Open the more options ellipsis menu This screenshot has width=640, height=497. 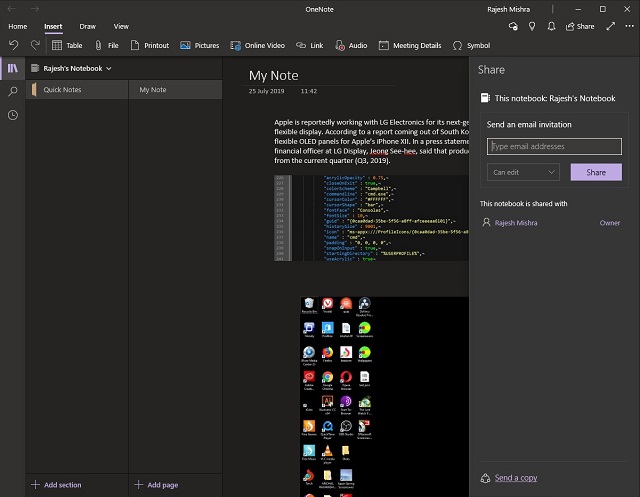tap(629, 26)
